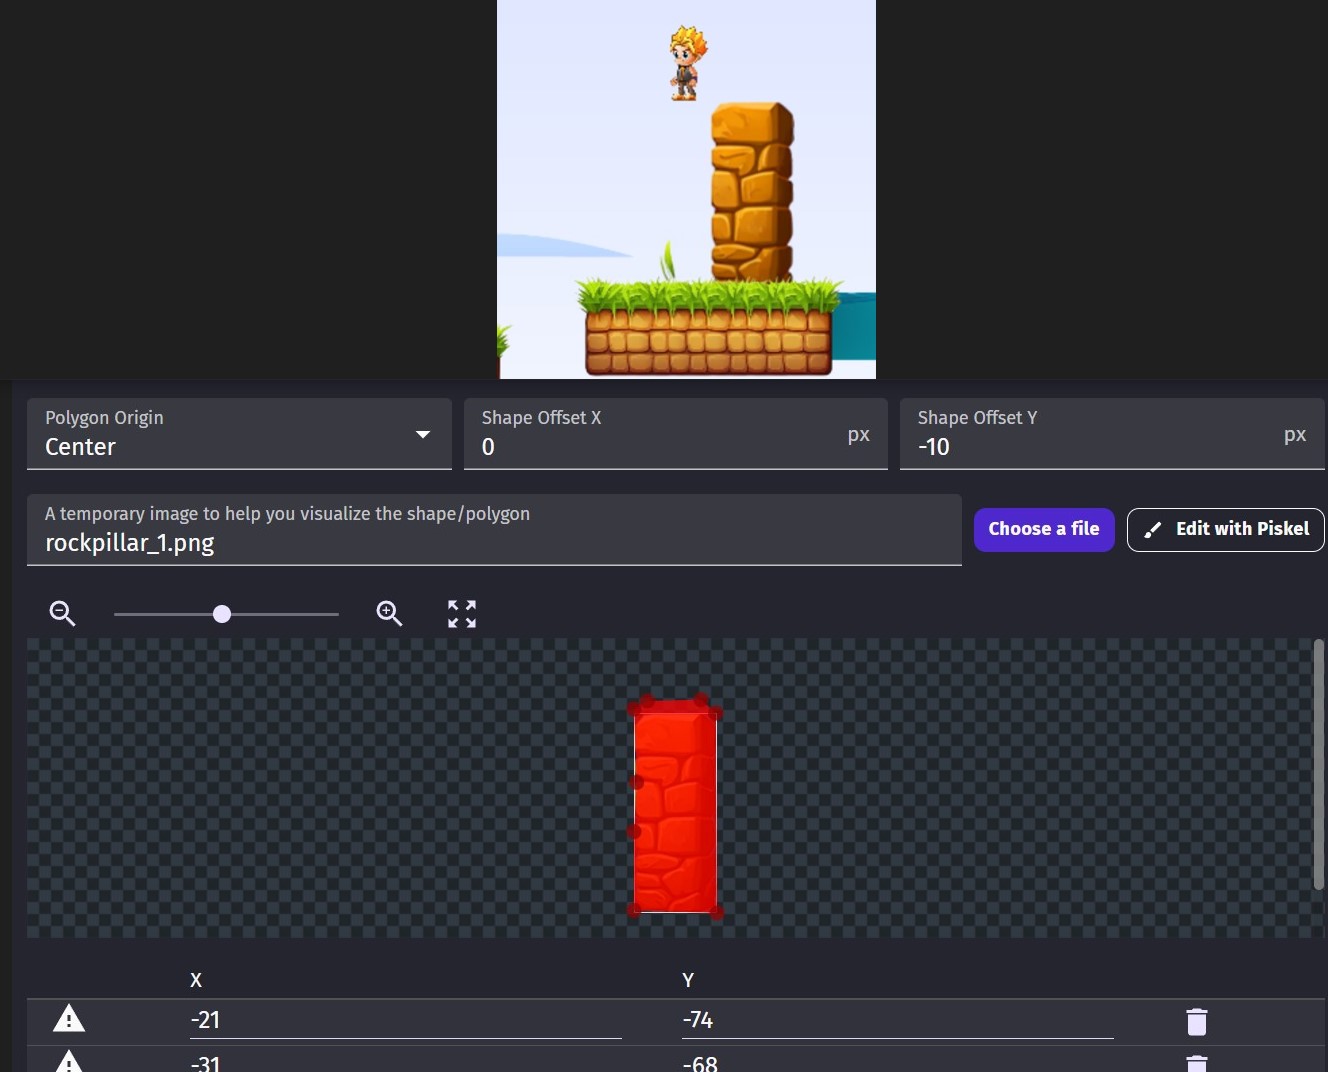
Task: Click the polygon preview vertical scrollbar
Action: click(x=1318, y=765)
